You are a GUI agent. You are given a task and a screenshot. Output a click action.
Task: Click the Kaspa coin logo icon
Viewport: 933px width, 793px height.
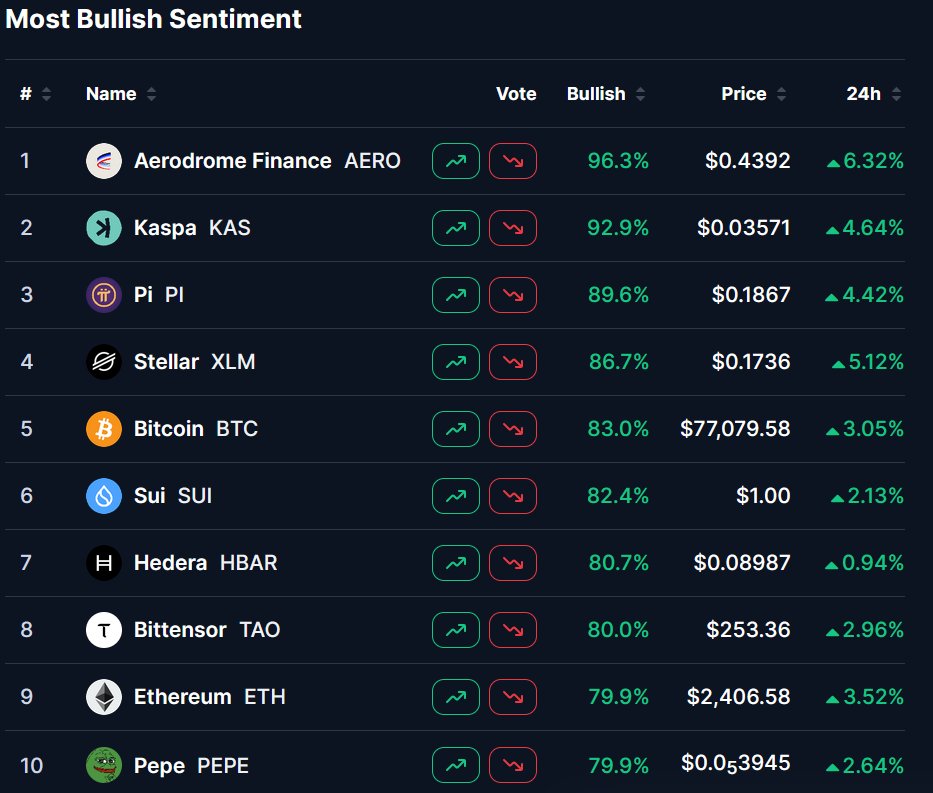point(104,228)
